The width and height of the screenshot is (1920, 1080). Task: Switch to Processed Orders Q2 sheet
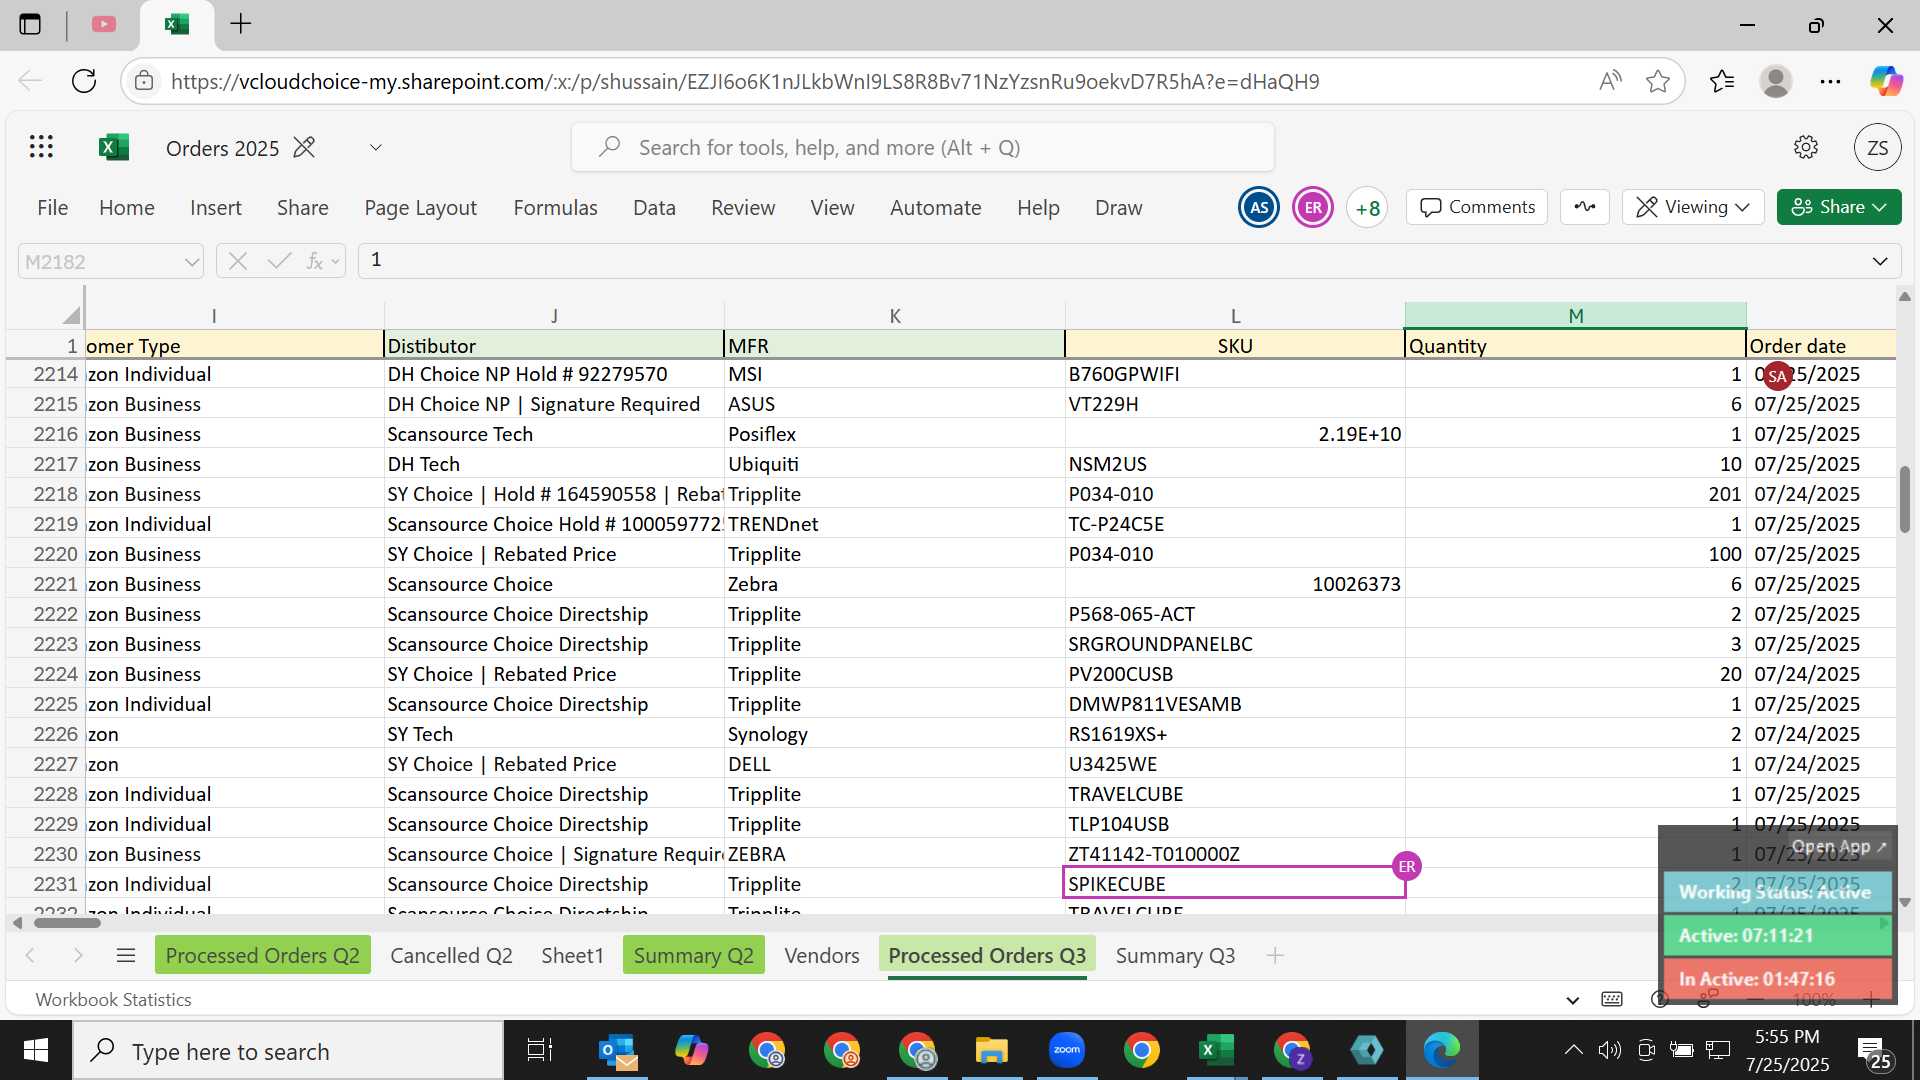click(x=263, y=955)
